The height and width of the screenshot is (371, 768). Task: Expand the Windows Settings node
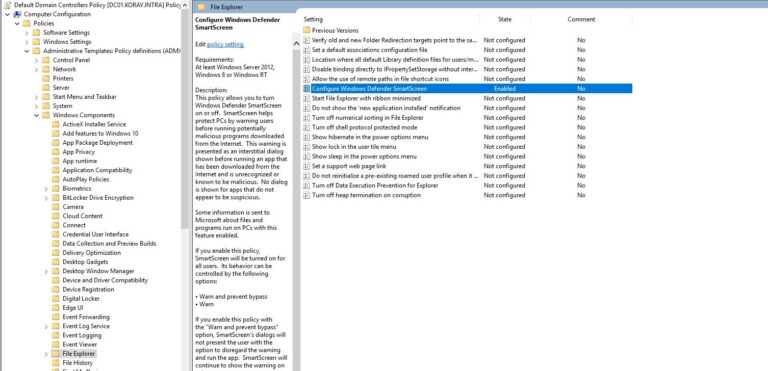(27, 42)
